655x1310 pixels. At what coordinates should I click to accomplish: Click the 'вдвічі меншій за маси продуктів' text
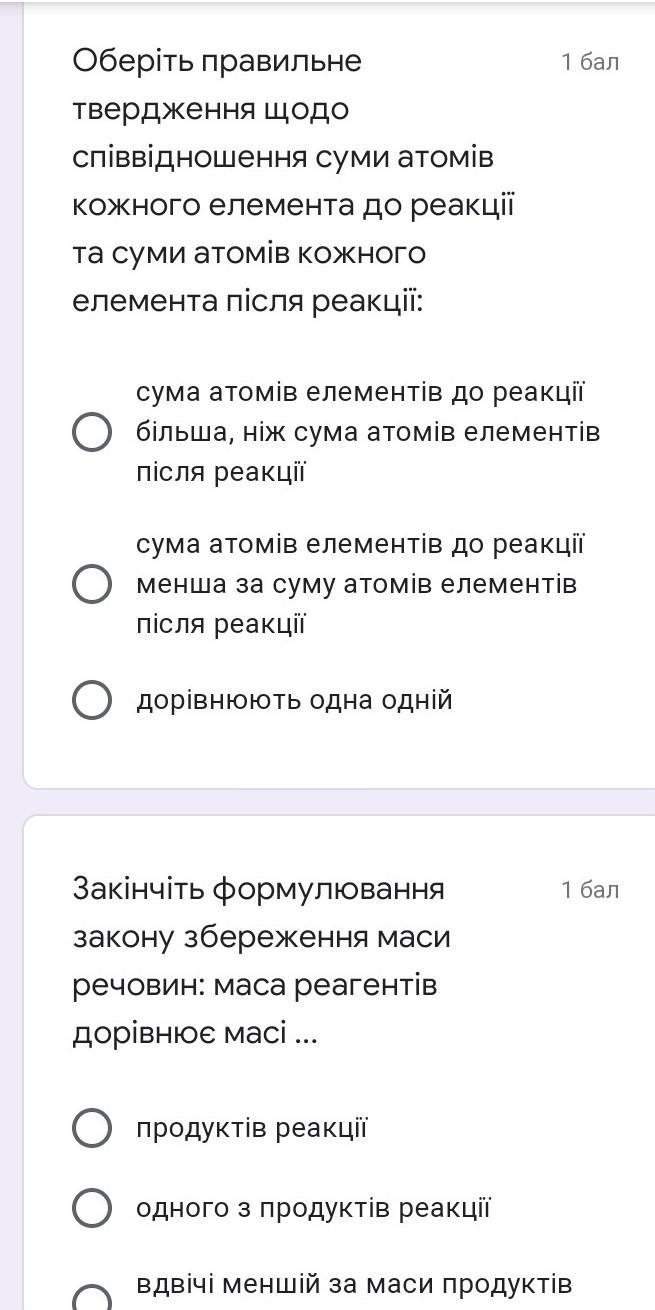coord(354,1283)
